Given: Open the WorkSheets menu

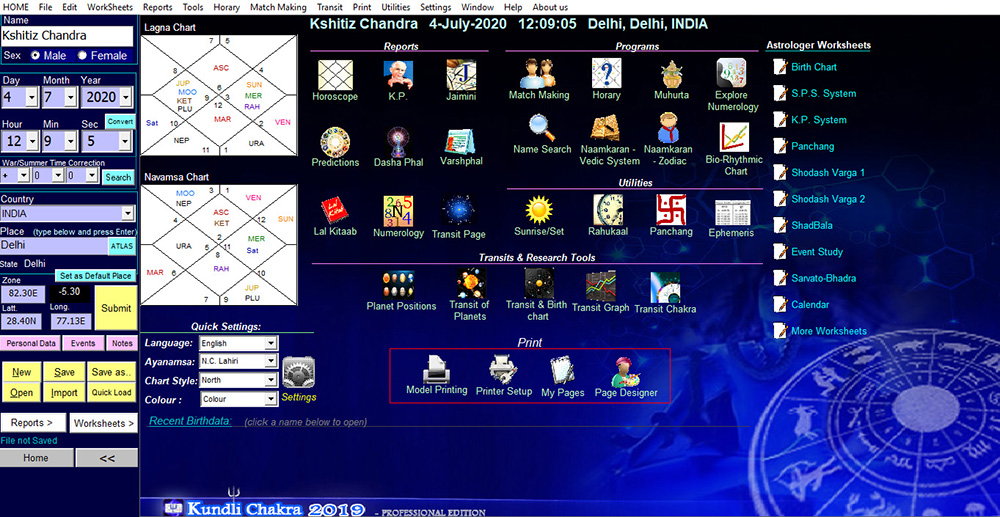Looking at the screenshot, I should click(110, 7).
